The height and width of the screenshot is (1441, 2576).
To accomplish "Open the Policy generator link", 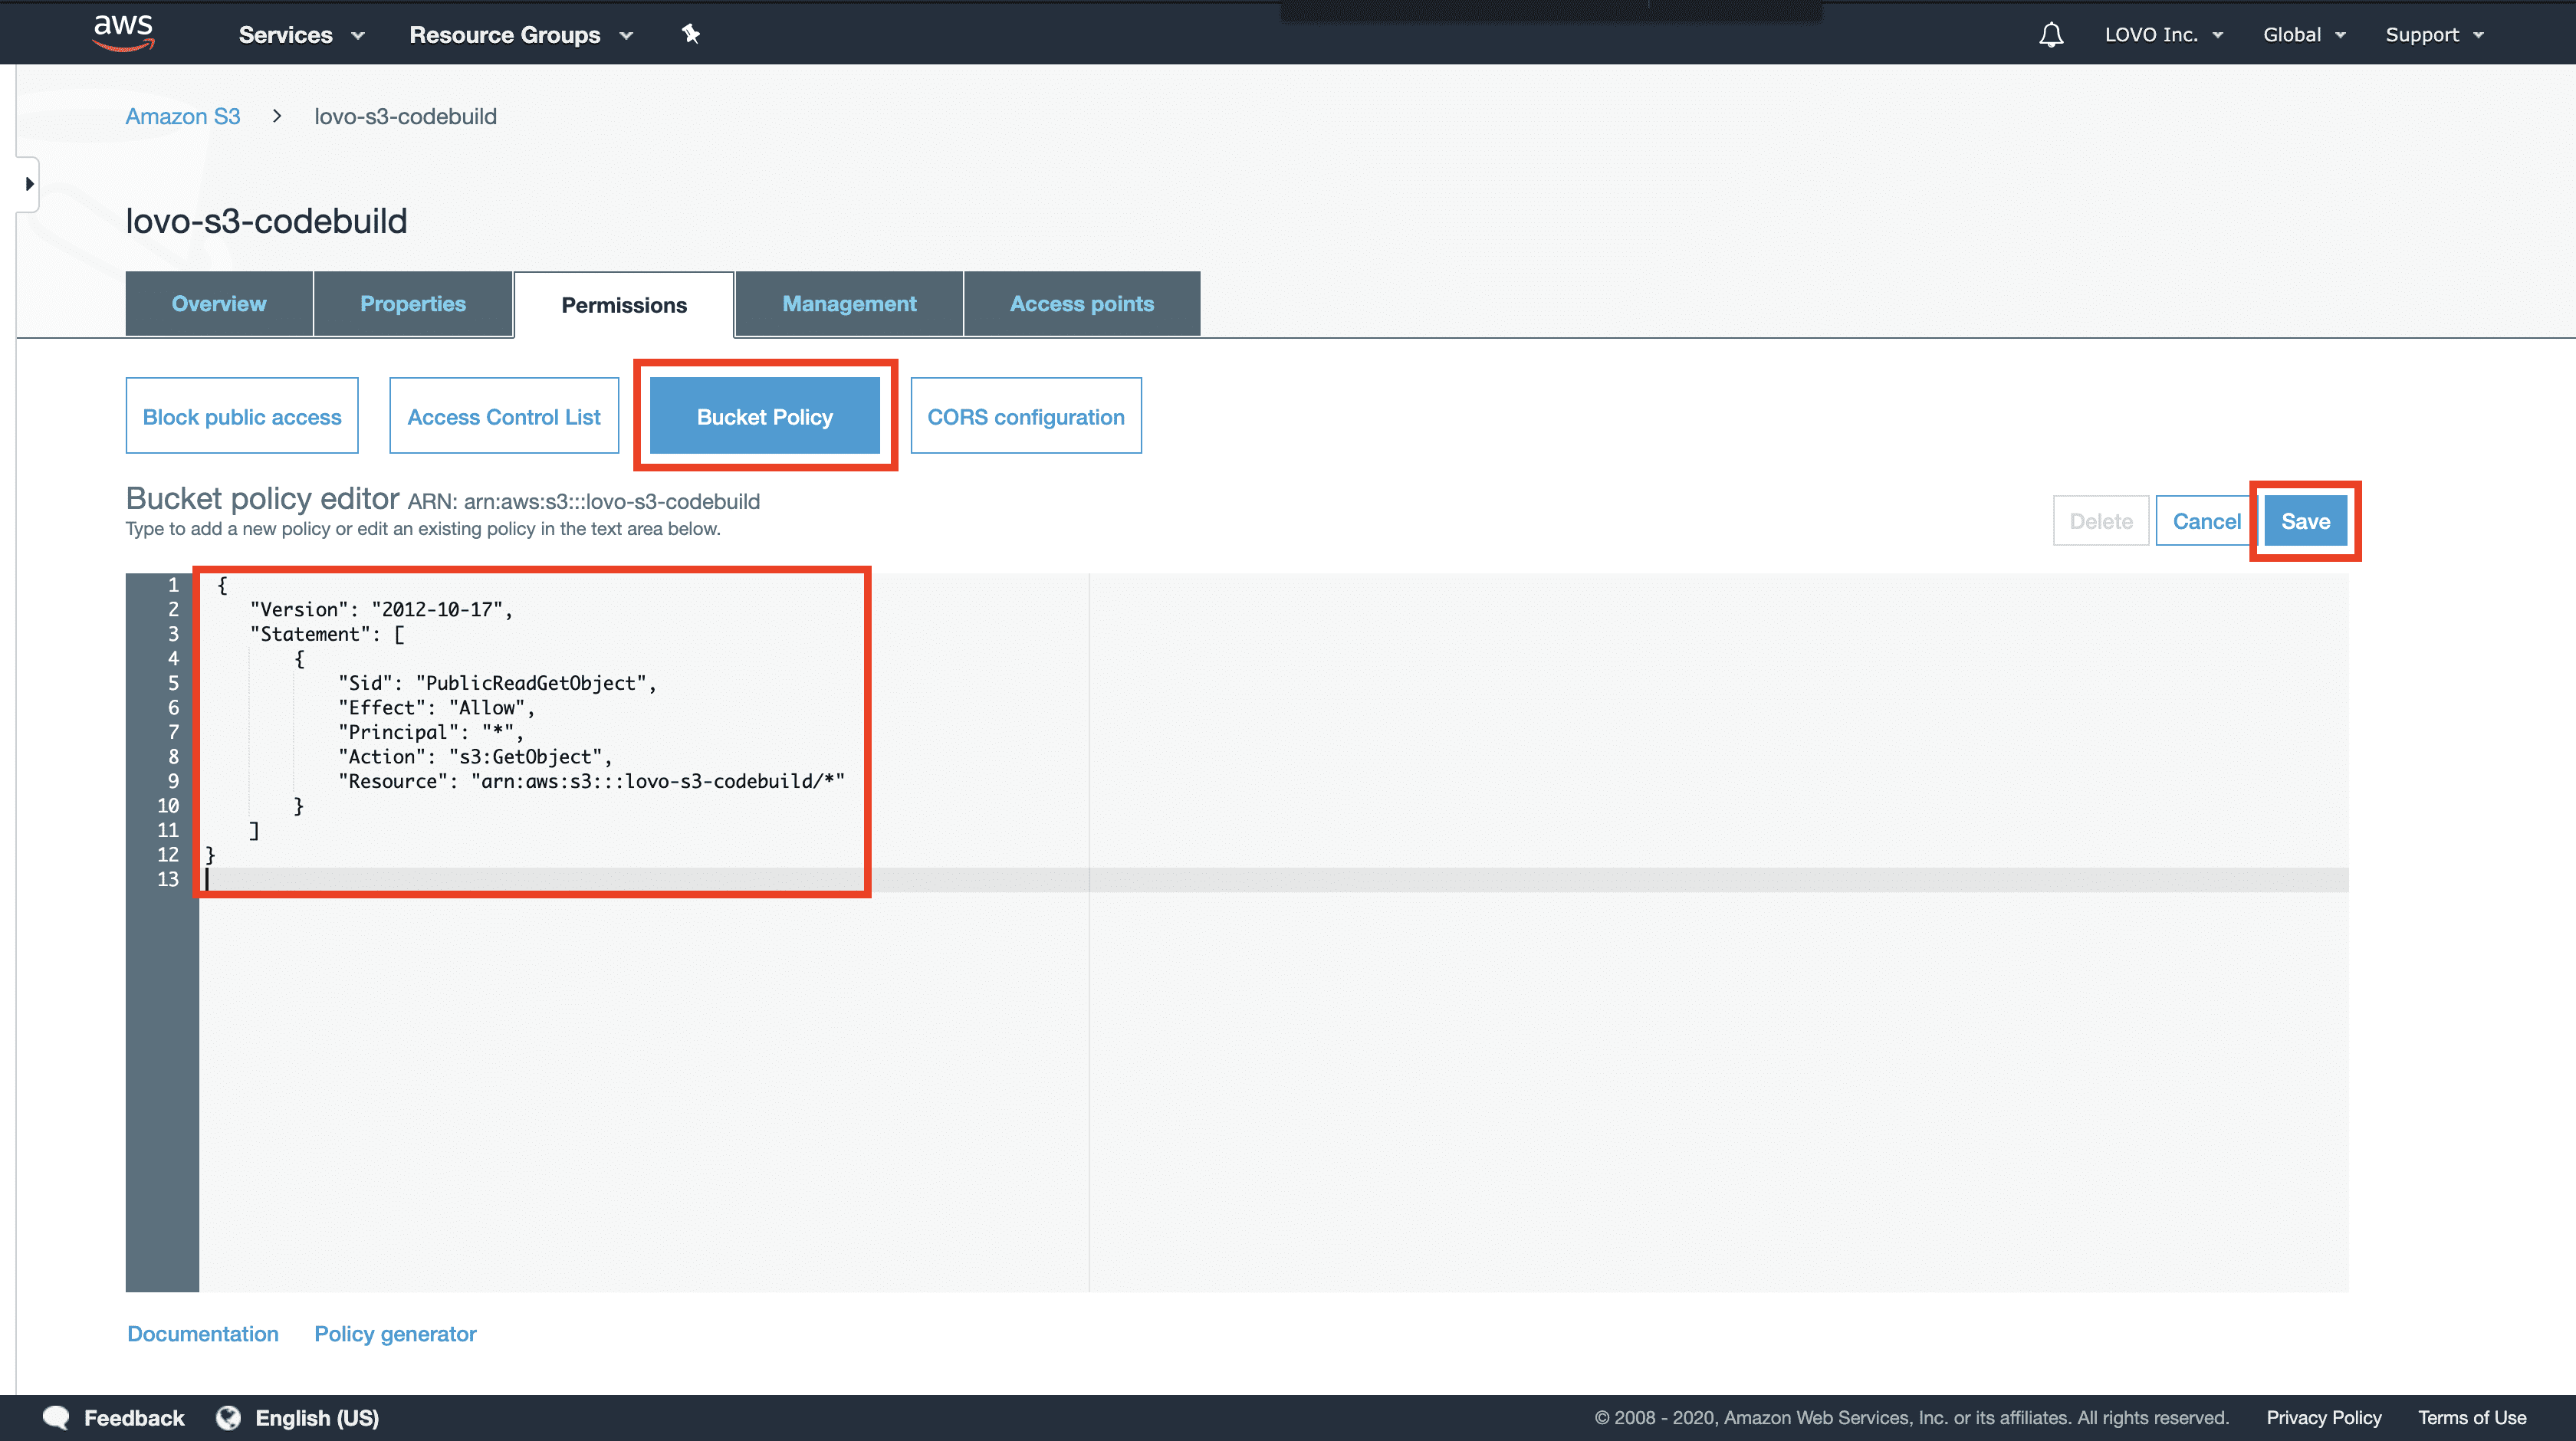I will 395,1334.
